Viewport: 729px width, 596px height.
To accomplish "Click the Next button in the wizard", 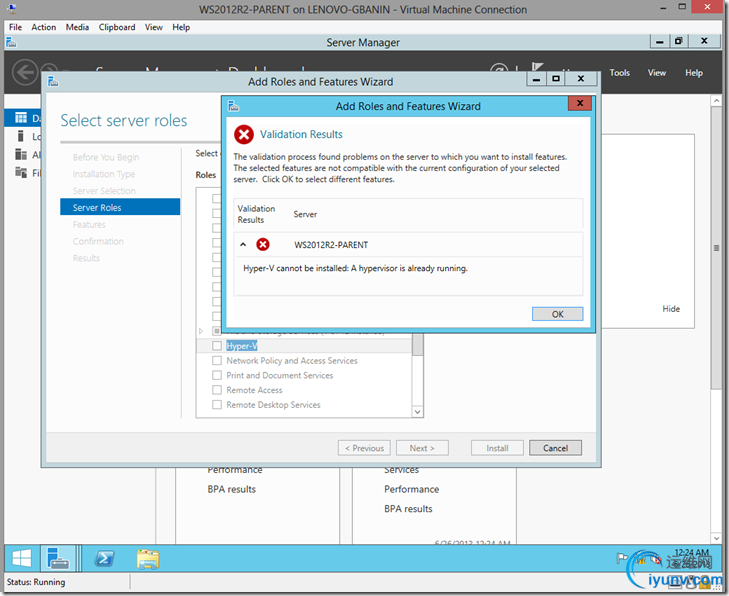I will (422, 448).
